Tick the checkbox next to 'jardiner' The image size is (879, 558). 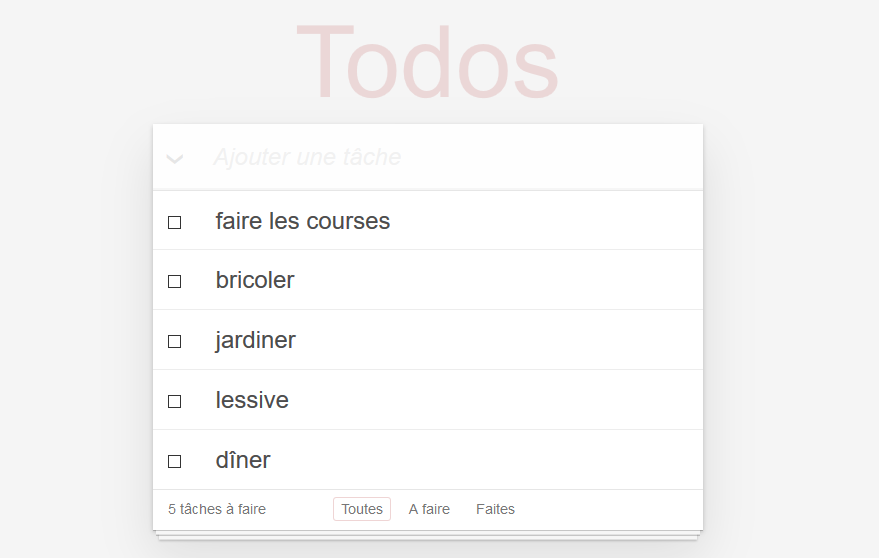[x=174, y=342]
